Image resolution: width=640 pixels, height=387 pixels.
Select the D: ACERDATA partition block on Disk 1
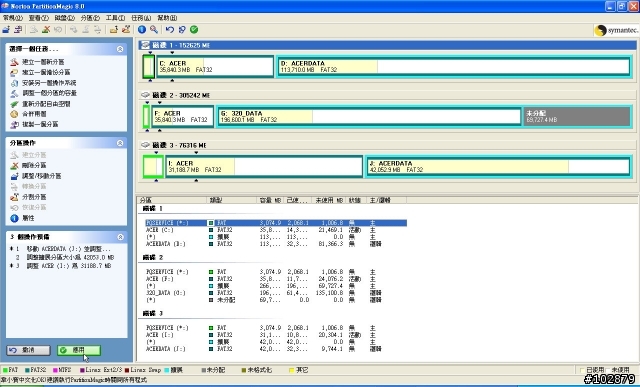point(454,67)
